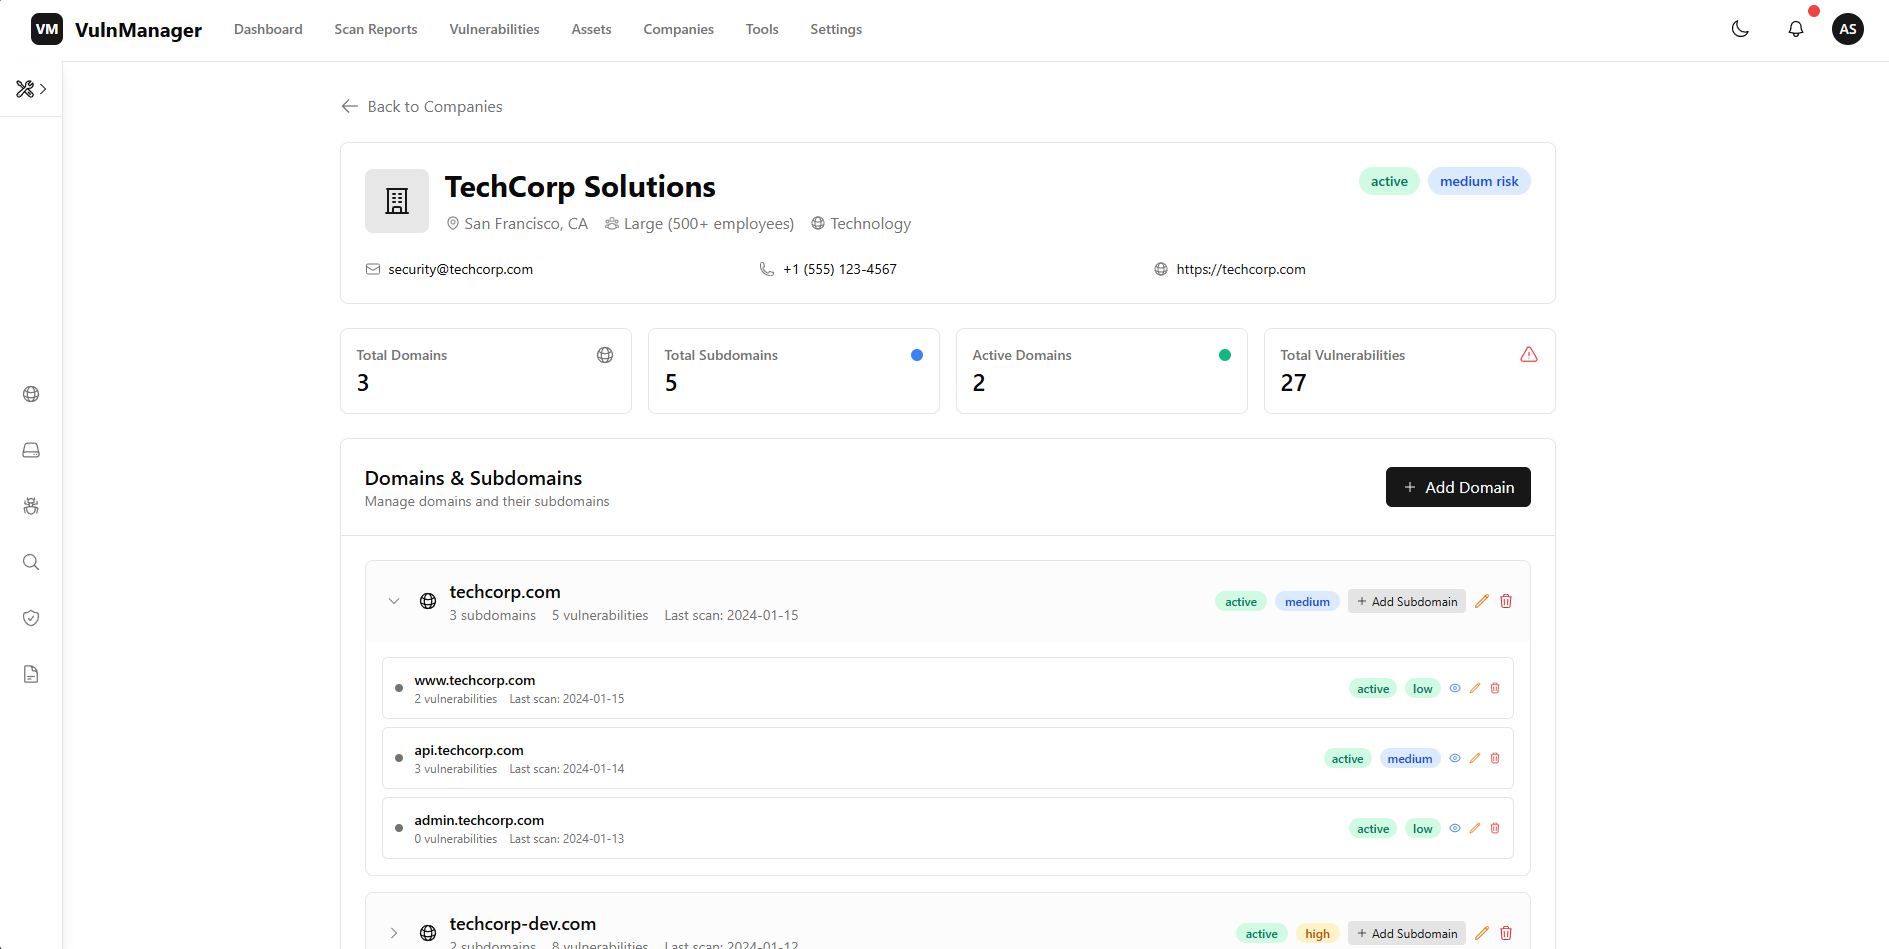The width and height of the screenshot is (1889, 949).
Task: Open Tools menu
Action: [762, 29]
